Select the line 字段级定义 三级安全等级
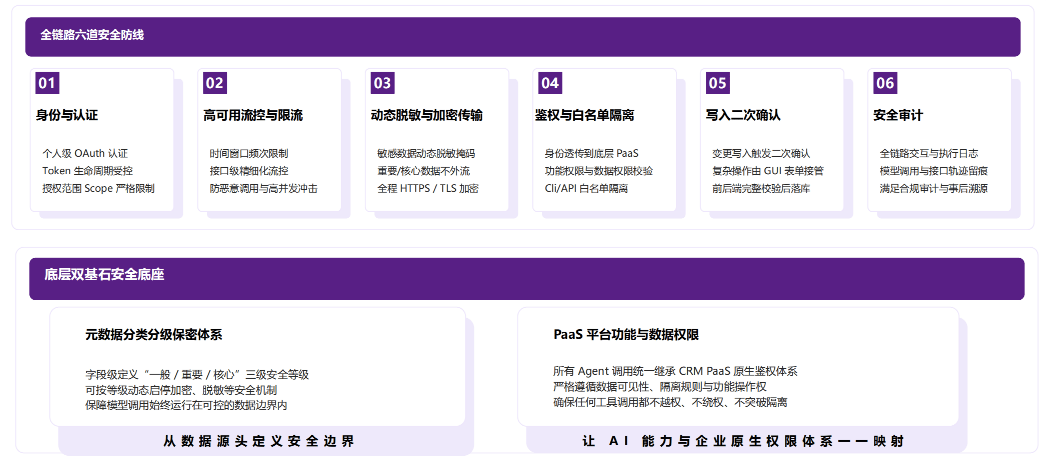The width and height of the screenshot is (1046, 467). 197,375
